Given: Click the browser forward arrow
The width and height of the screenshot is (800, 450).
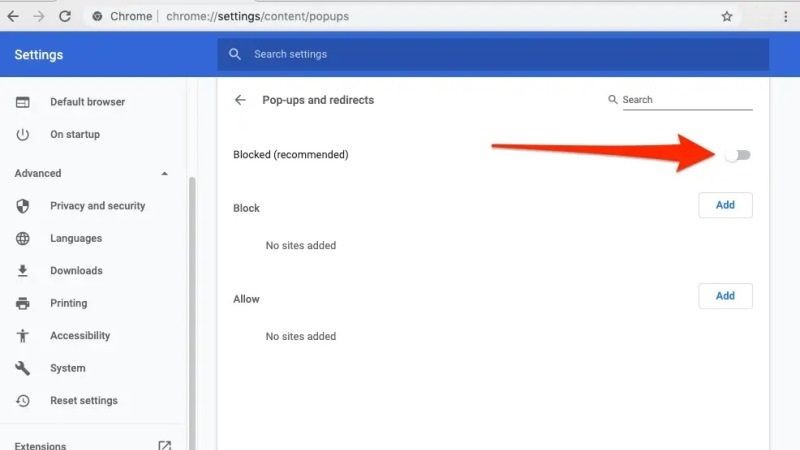Looking at the screenshot, I should 39,16.
